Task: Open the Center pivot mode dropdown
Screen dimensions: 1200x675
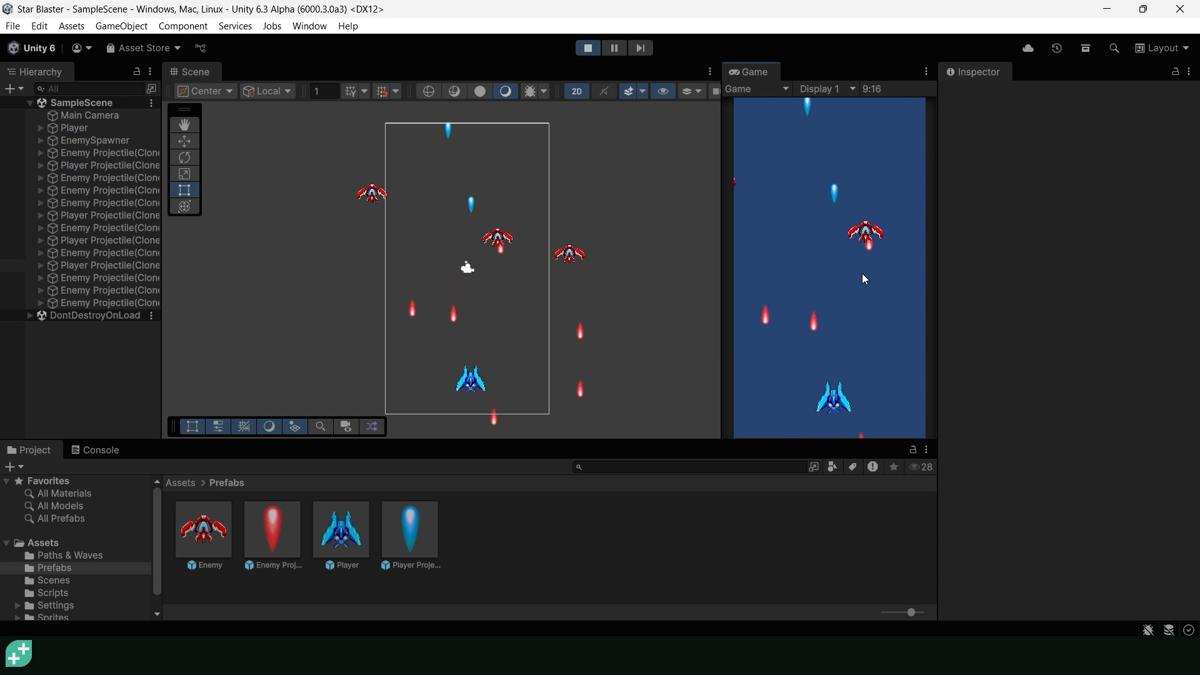Action: (203, 90)
